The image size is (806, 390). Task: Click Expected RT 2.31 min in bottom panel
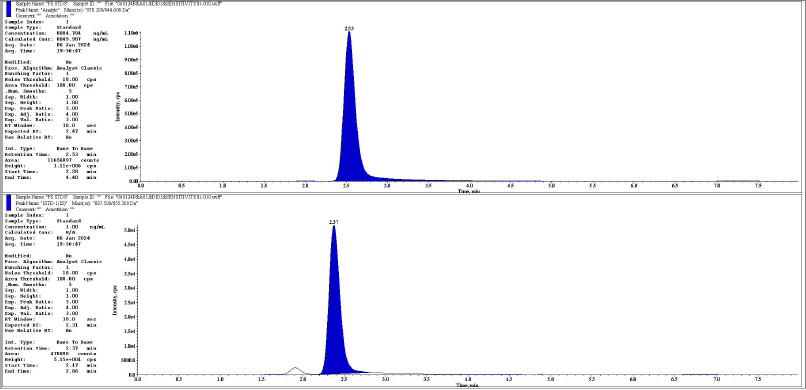(51, 325)
